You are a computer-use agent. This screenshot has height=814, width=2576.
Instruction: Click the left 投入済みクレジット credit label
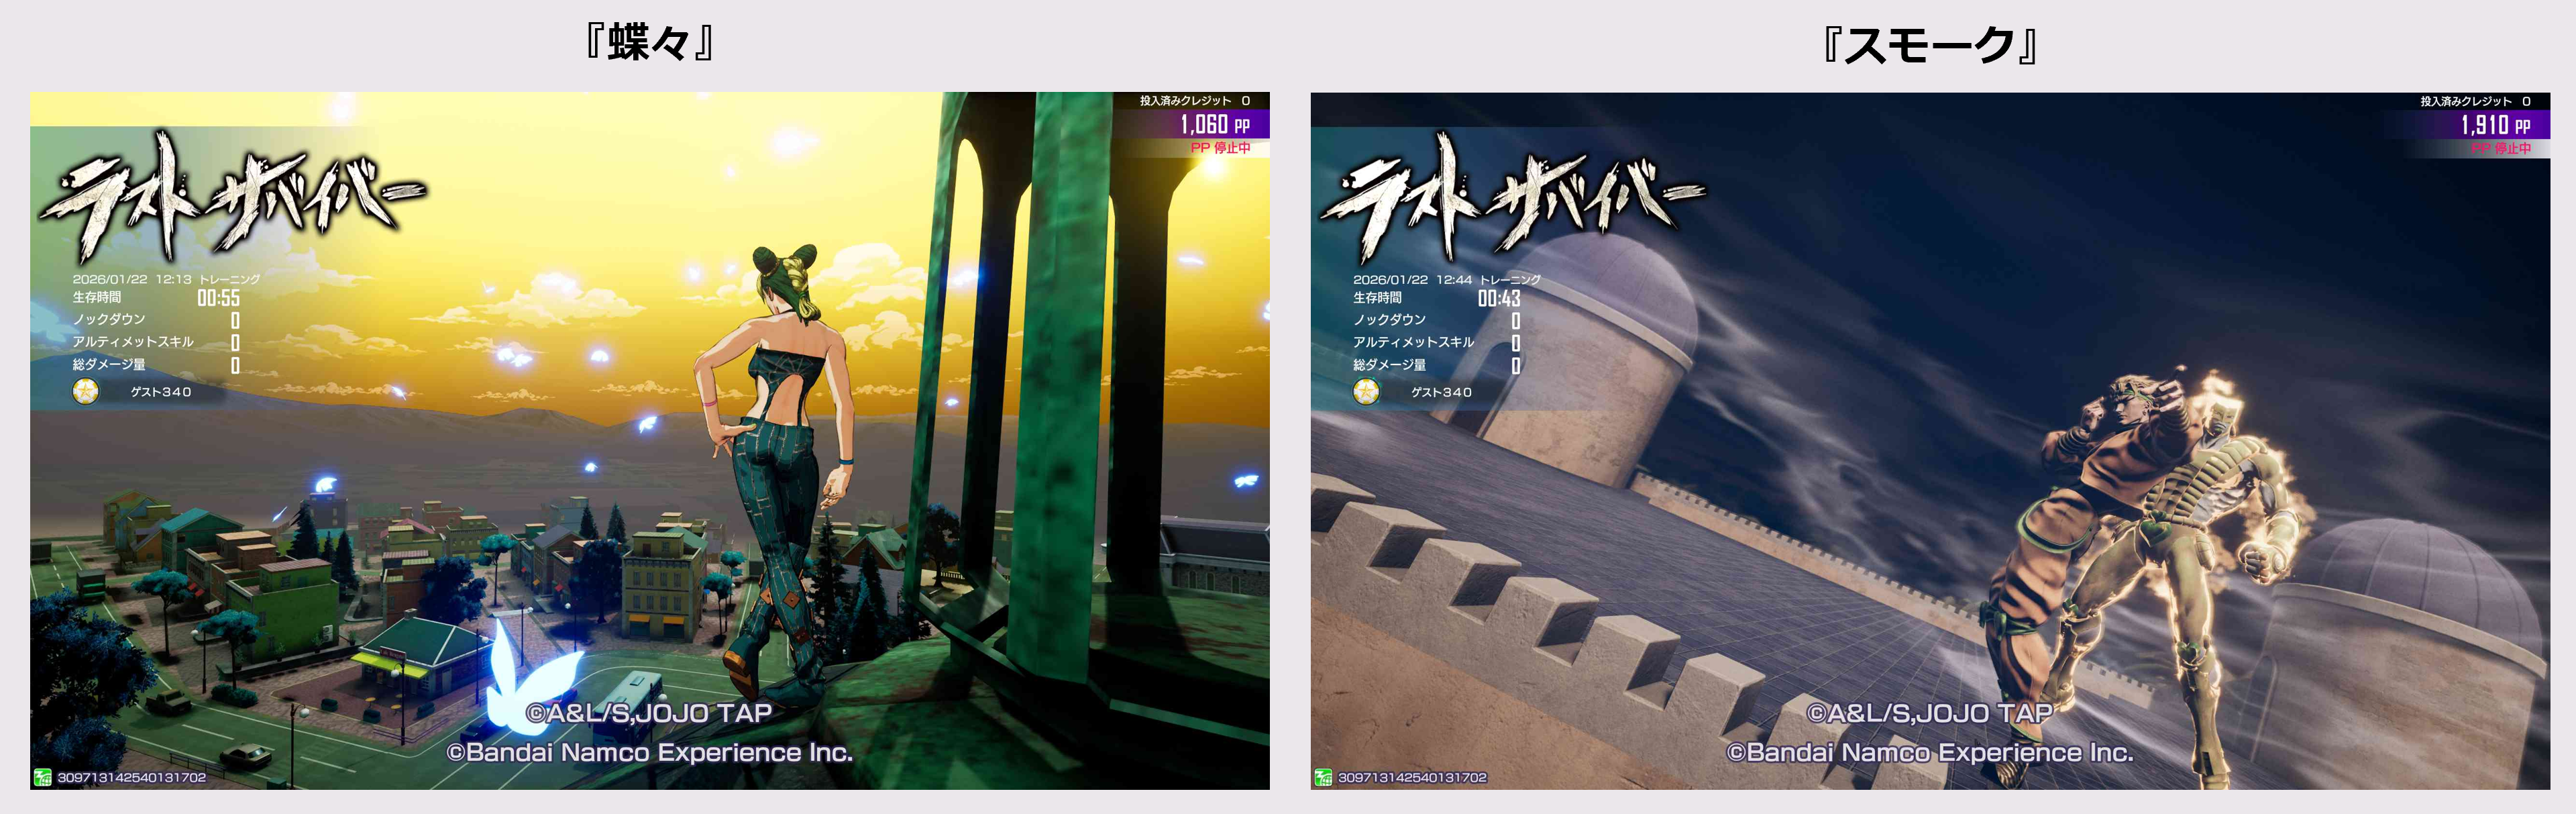pos(1186,101)
